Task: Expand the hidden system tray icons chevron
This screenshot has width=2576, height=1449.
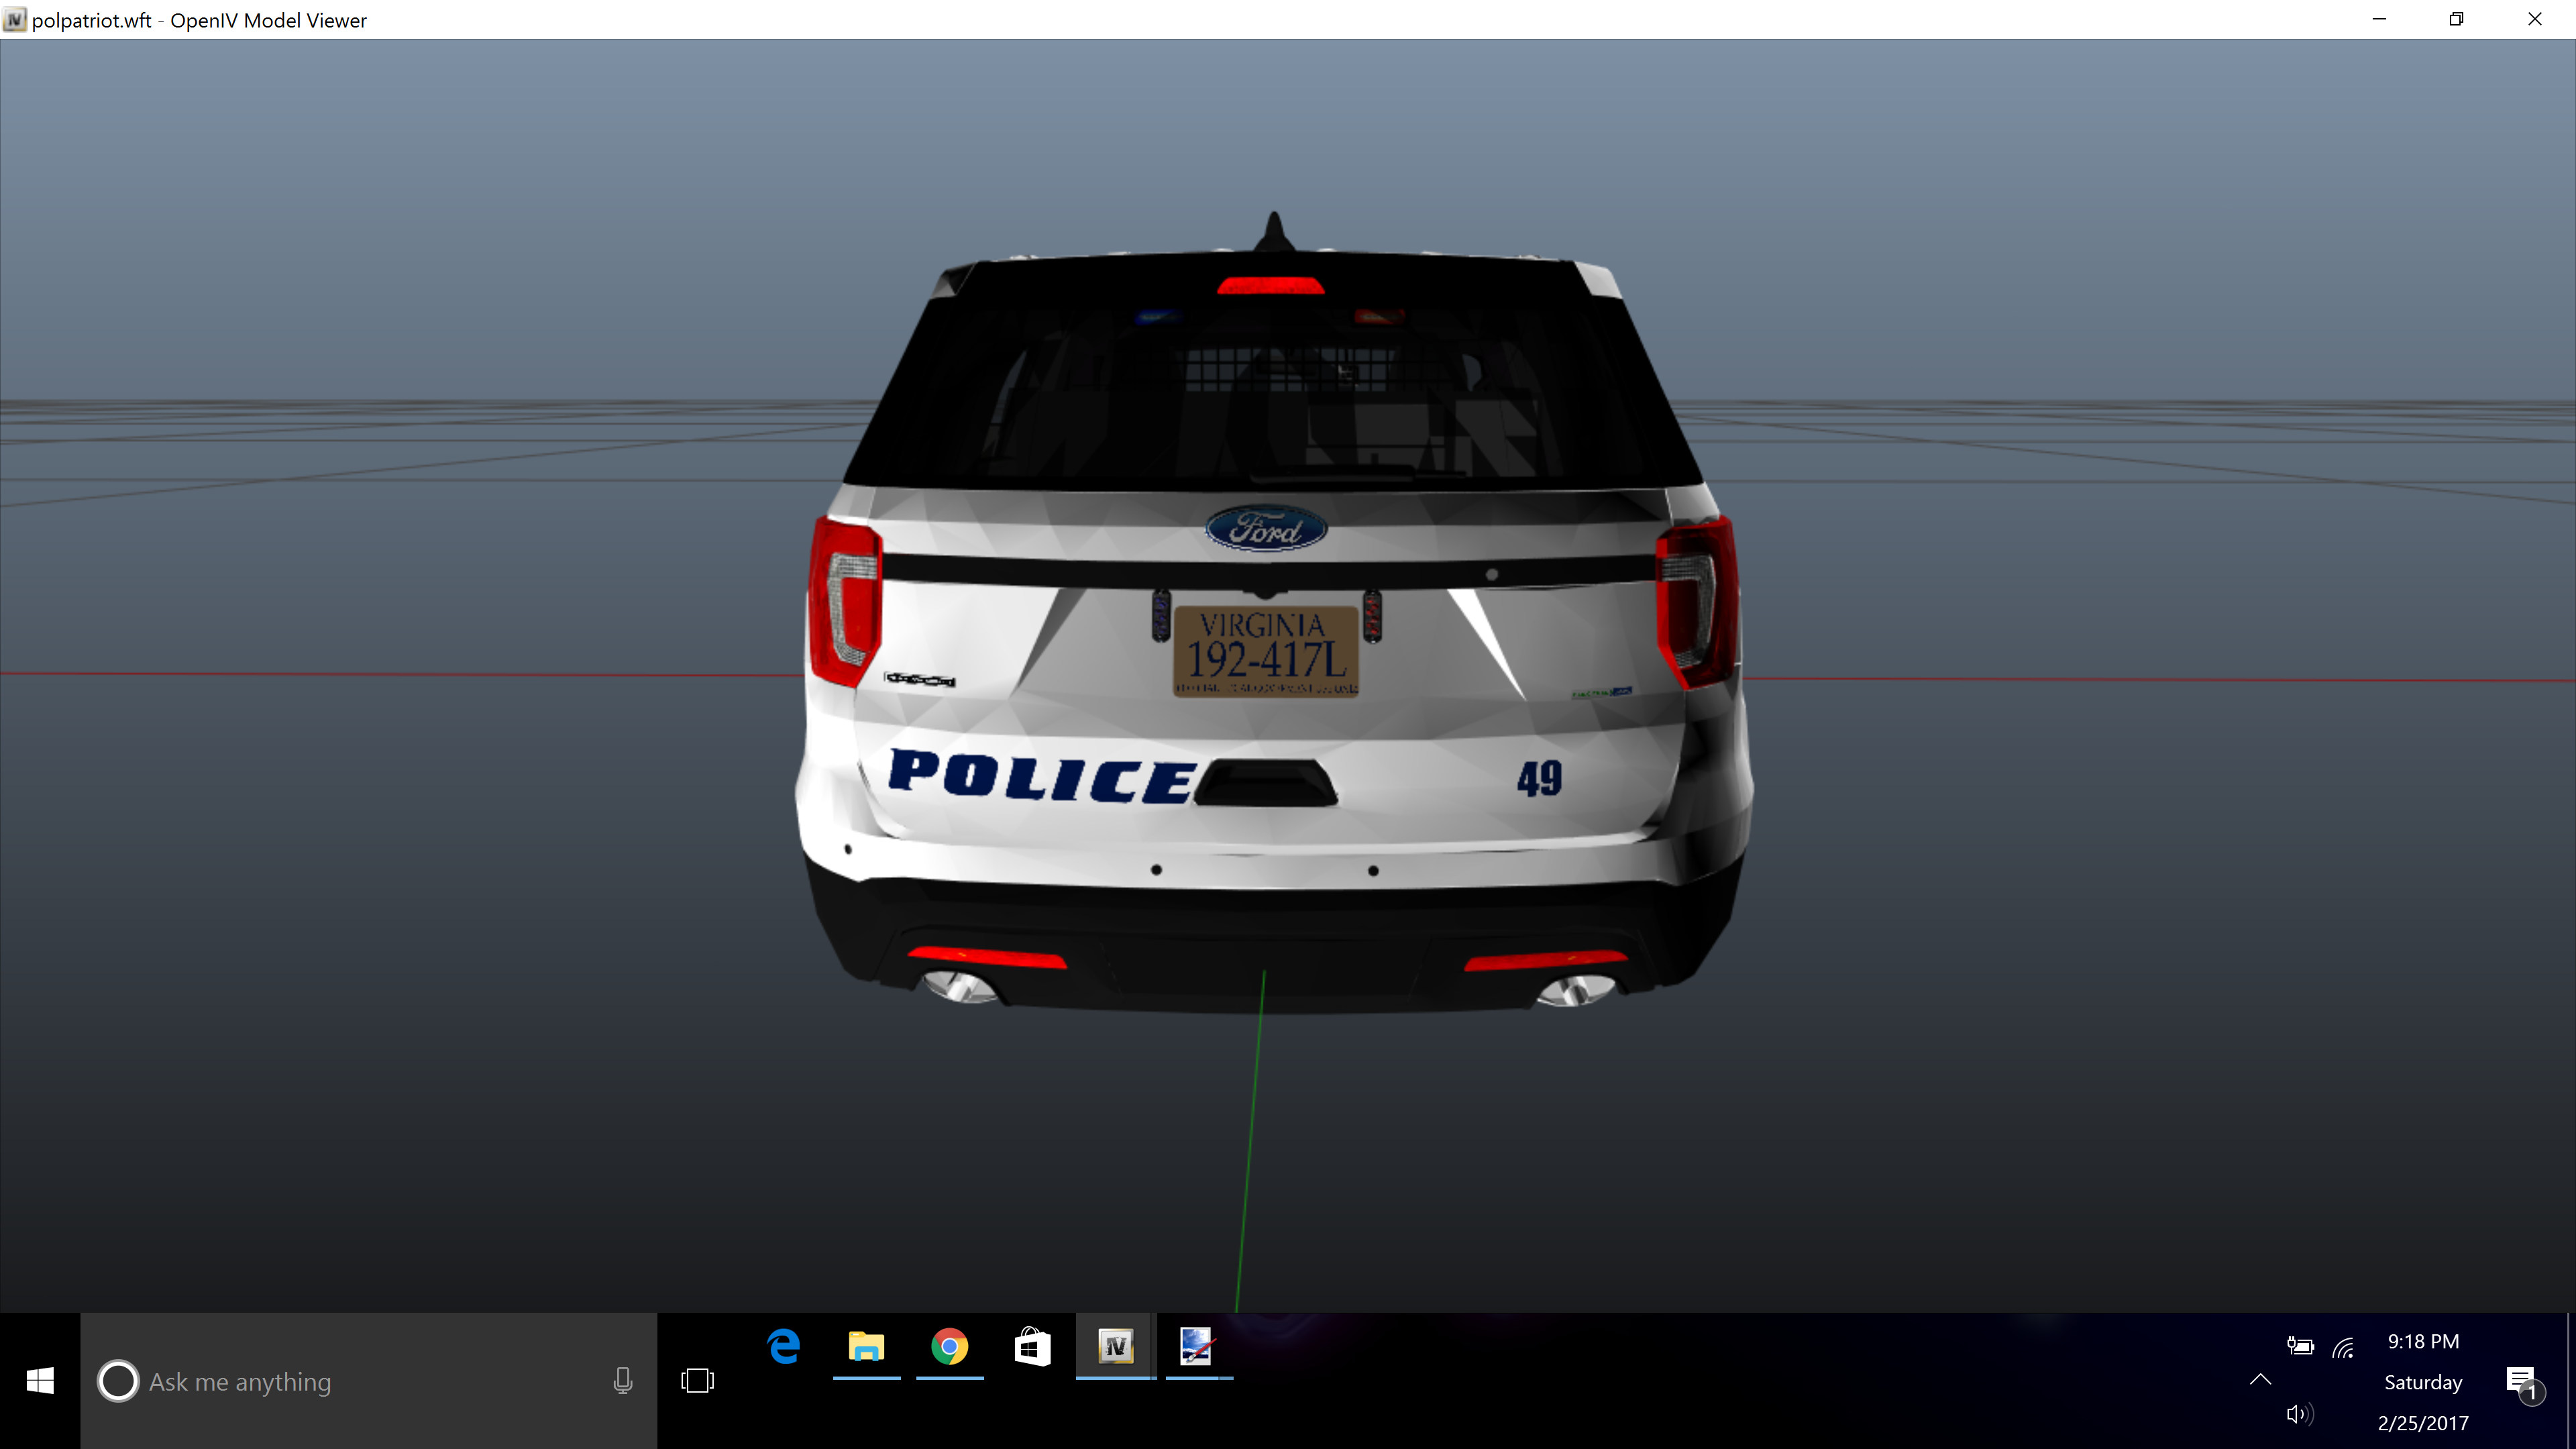Action: click(2260, 1380)
